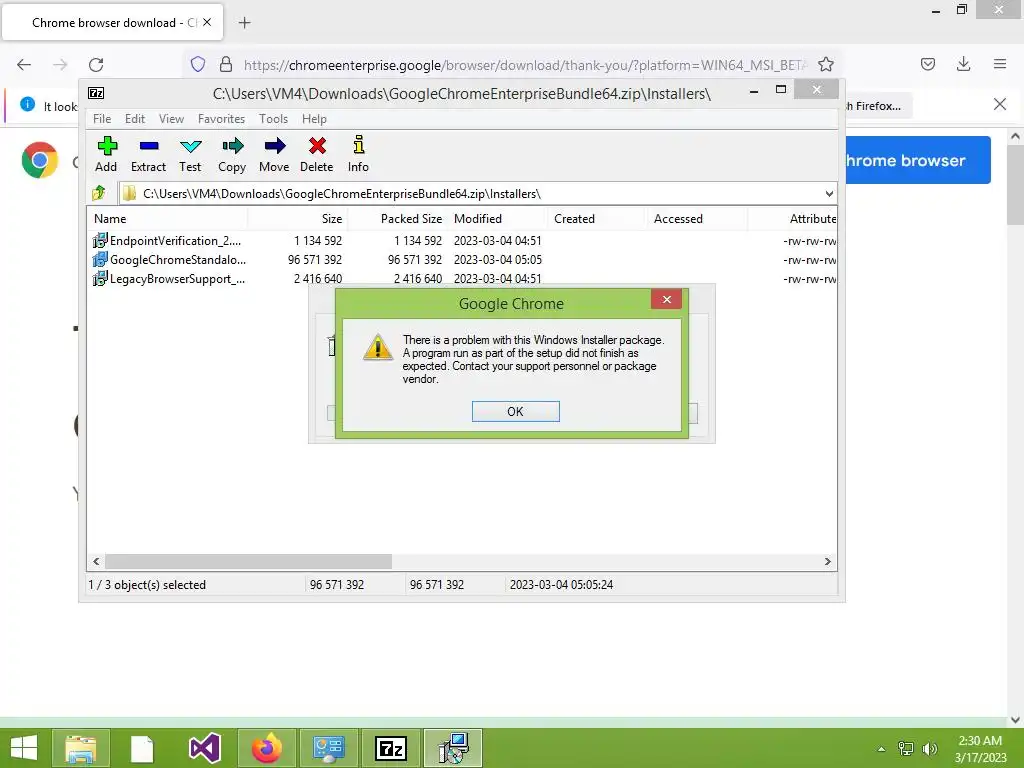The width and height of the screenshot is (1024, 768).
Task: Click the 7z logo in title bar
Action: pyautogui.click(x=96, y=93)
